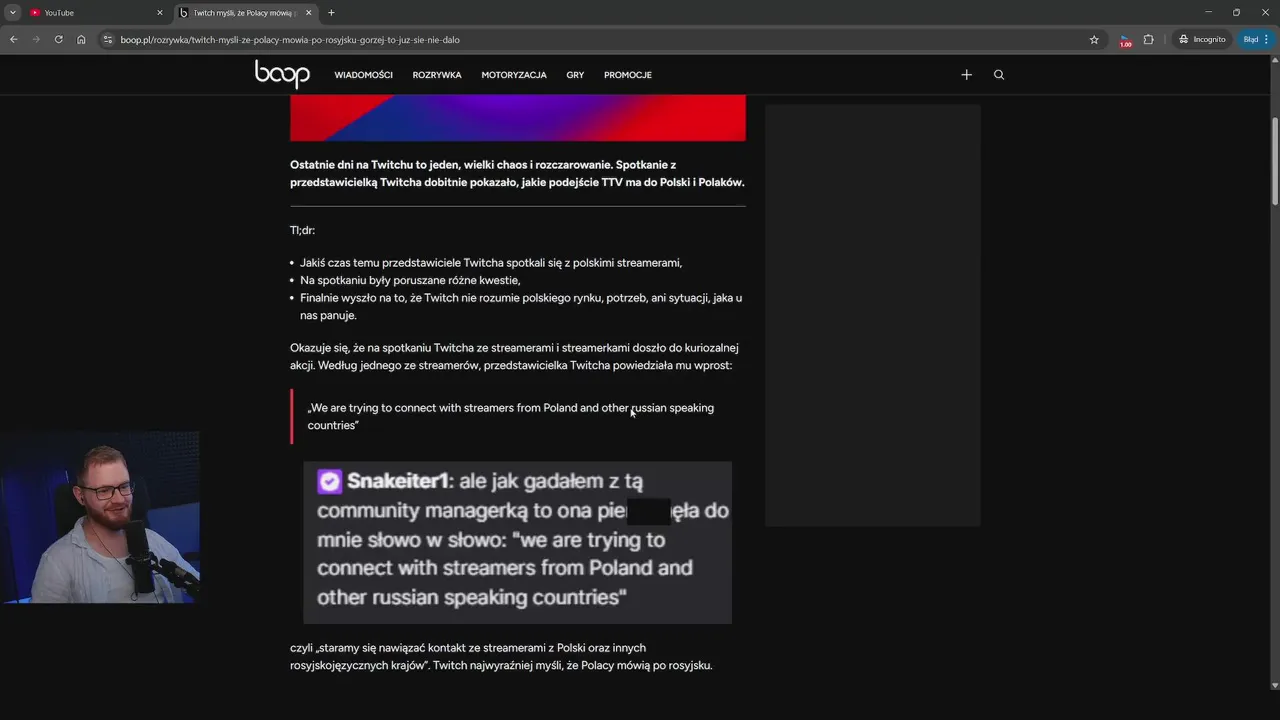
Task: View site information icon in address bar
Action: click(108, 40)
